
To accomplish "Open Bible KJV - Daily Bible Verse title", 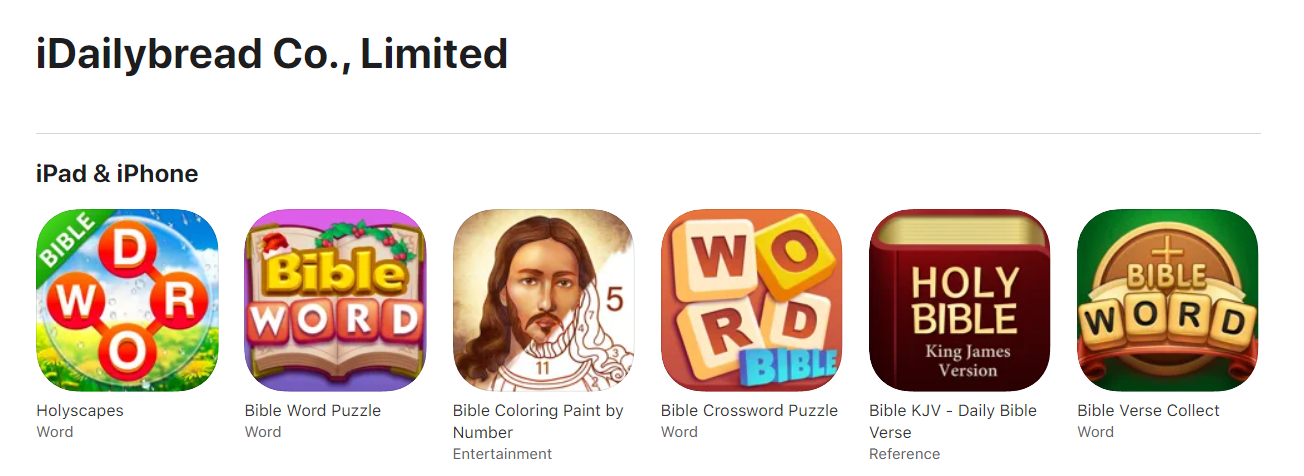I will click(953, 421).
